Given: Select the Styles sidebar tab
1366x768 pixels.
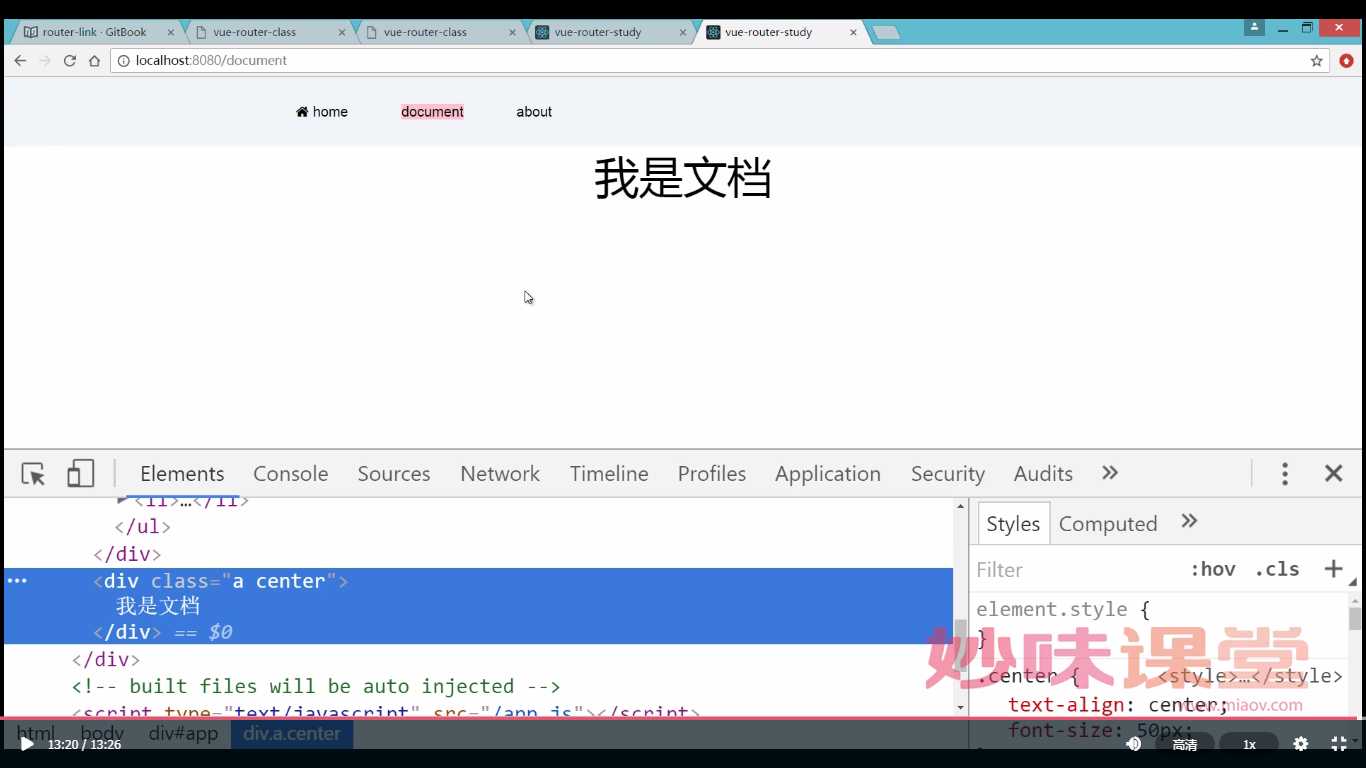Looking at the screenshot, I should point(1013,524).
